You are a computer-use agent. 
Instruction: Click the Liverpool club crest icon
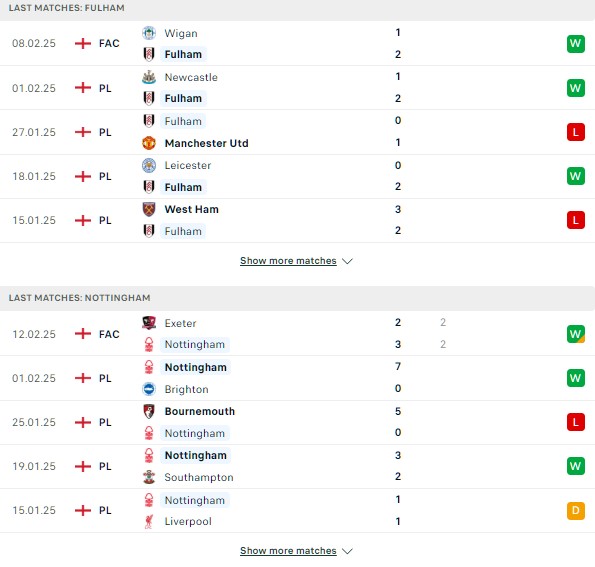point(149,521)
